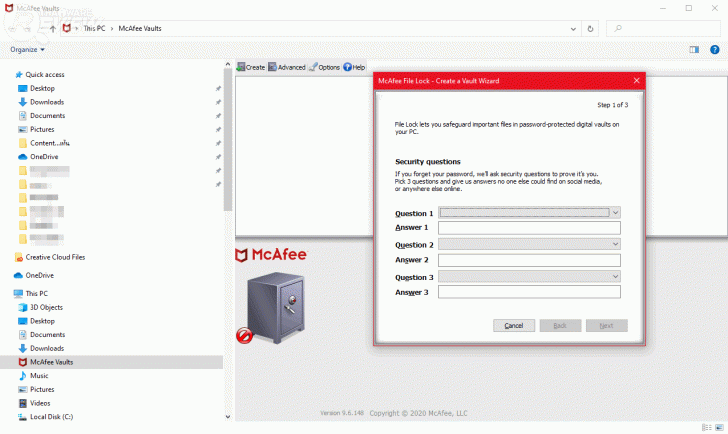Click the Next button in wizard
The width and height of the screenshot is (728, 434).
pyautogui.click(x=607, y=325)
